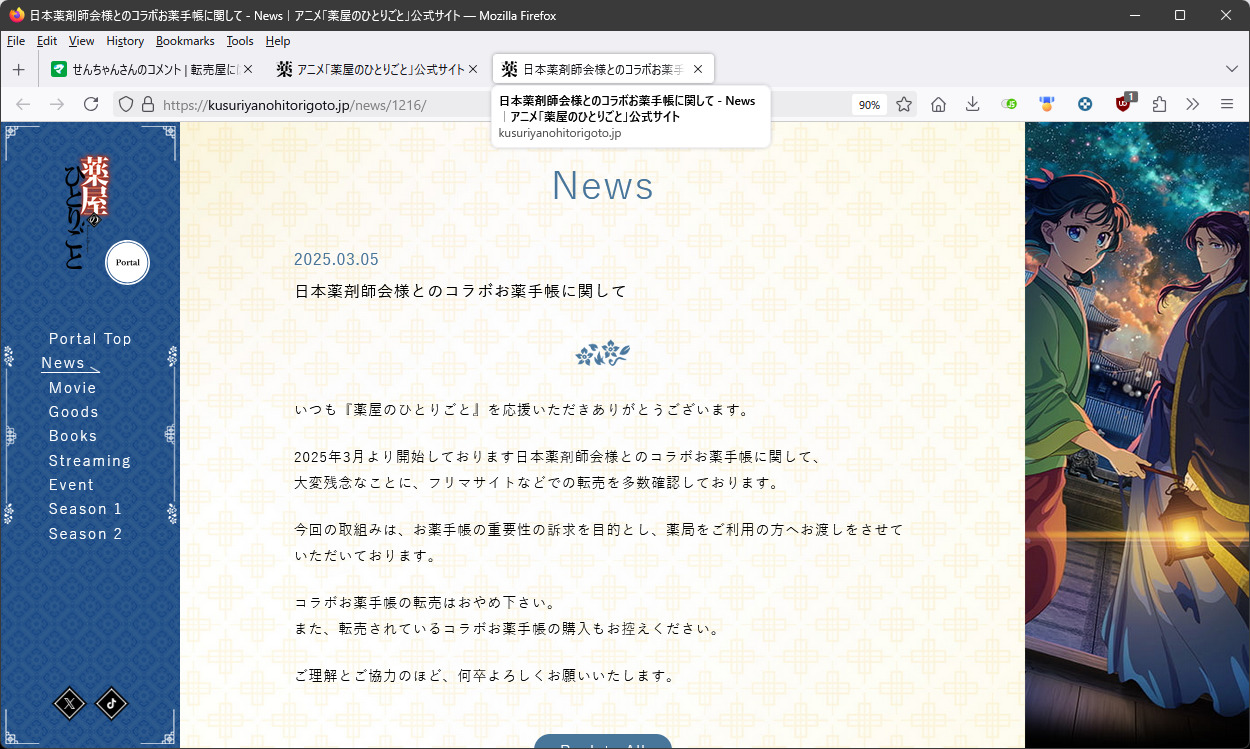
Task: Open the Extensions puzzle-piece menu
Action: click(1159, 104)
